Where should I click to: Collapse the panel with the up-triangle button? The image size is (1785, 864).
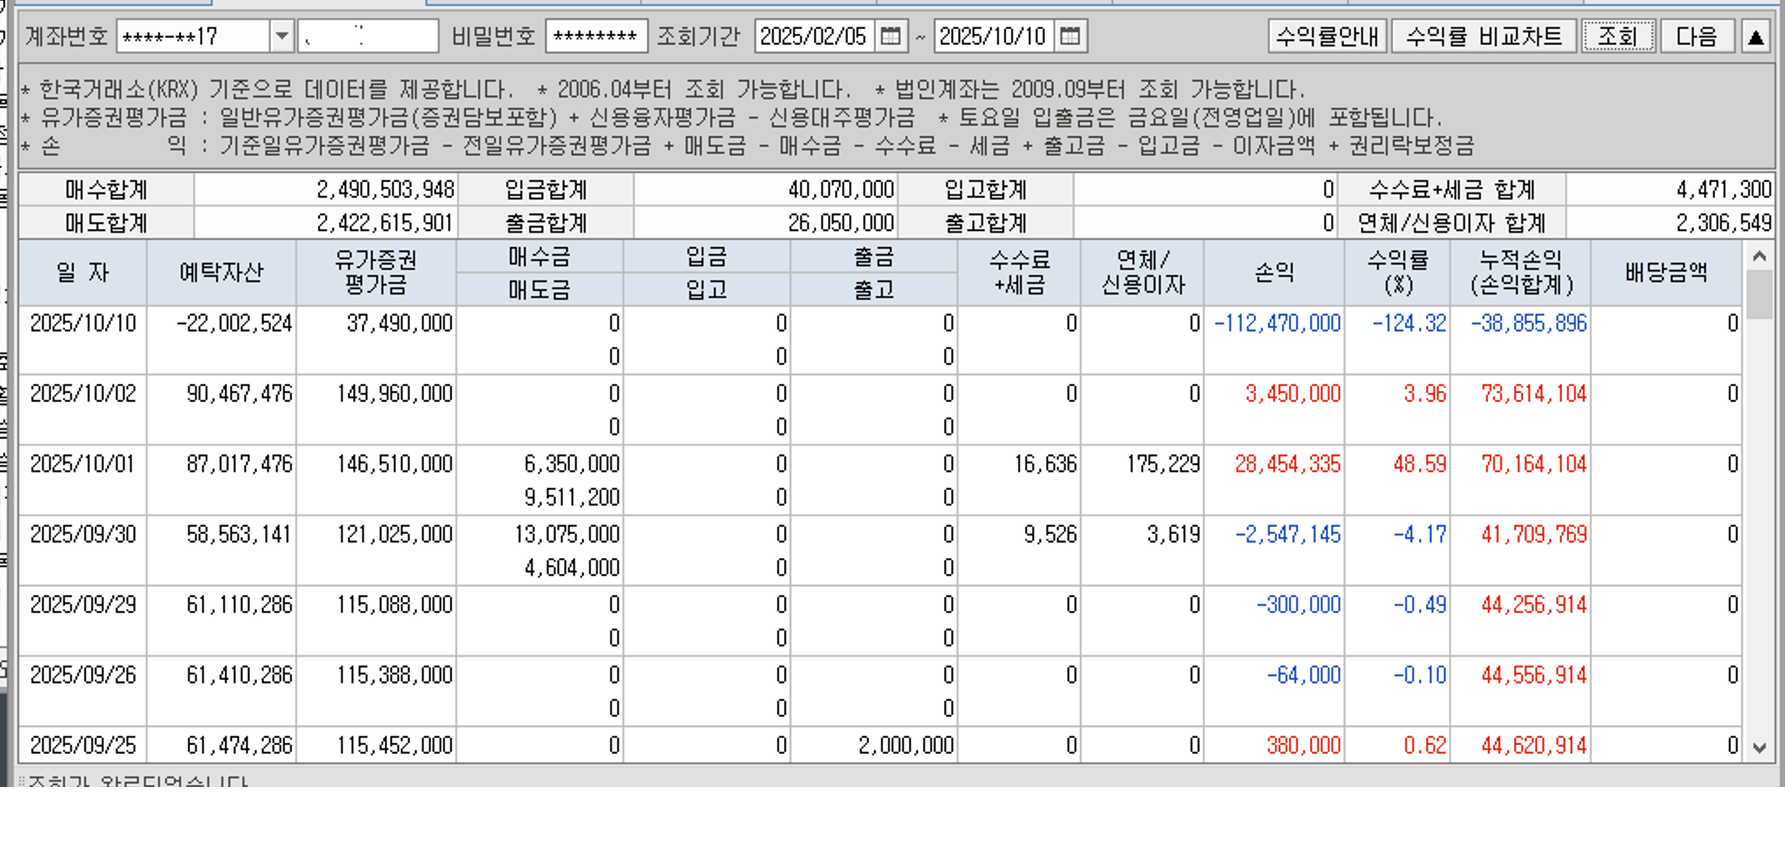coord(1756,37)
